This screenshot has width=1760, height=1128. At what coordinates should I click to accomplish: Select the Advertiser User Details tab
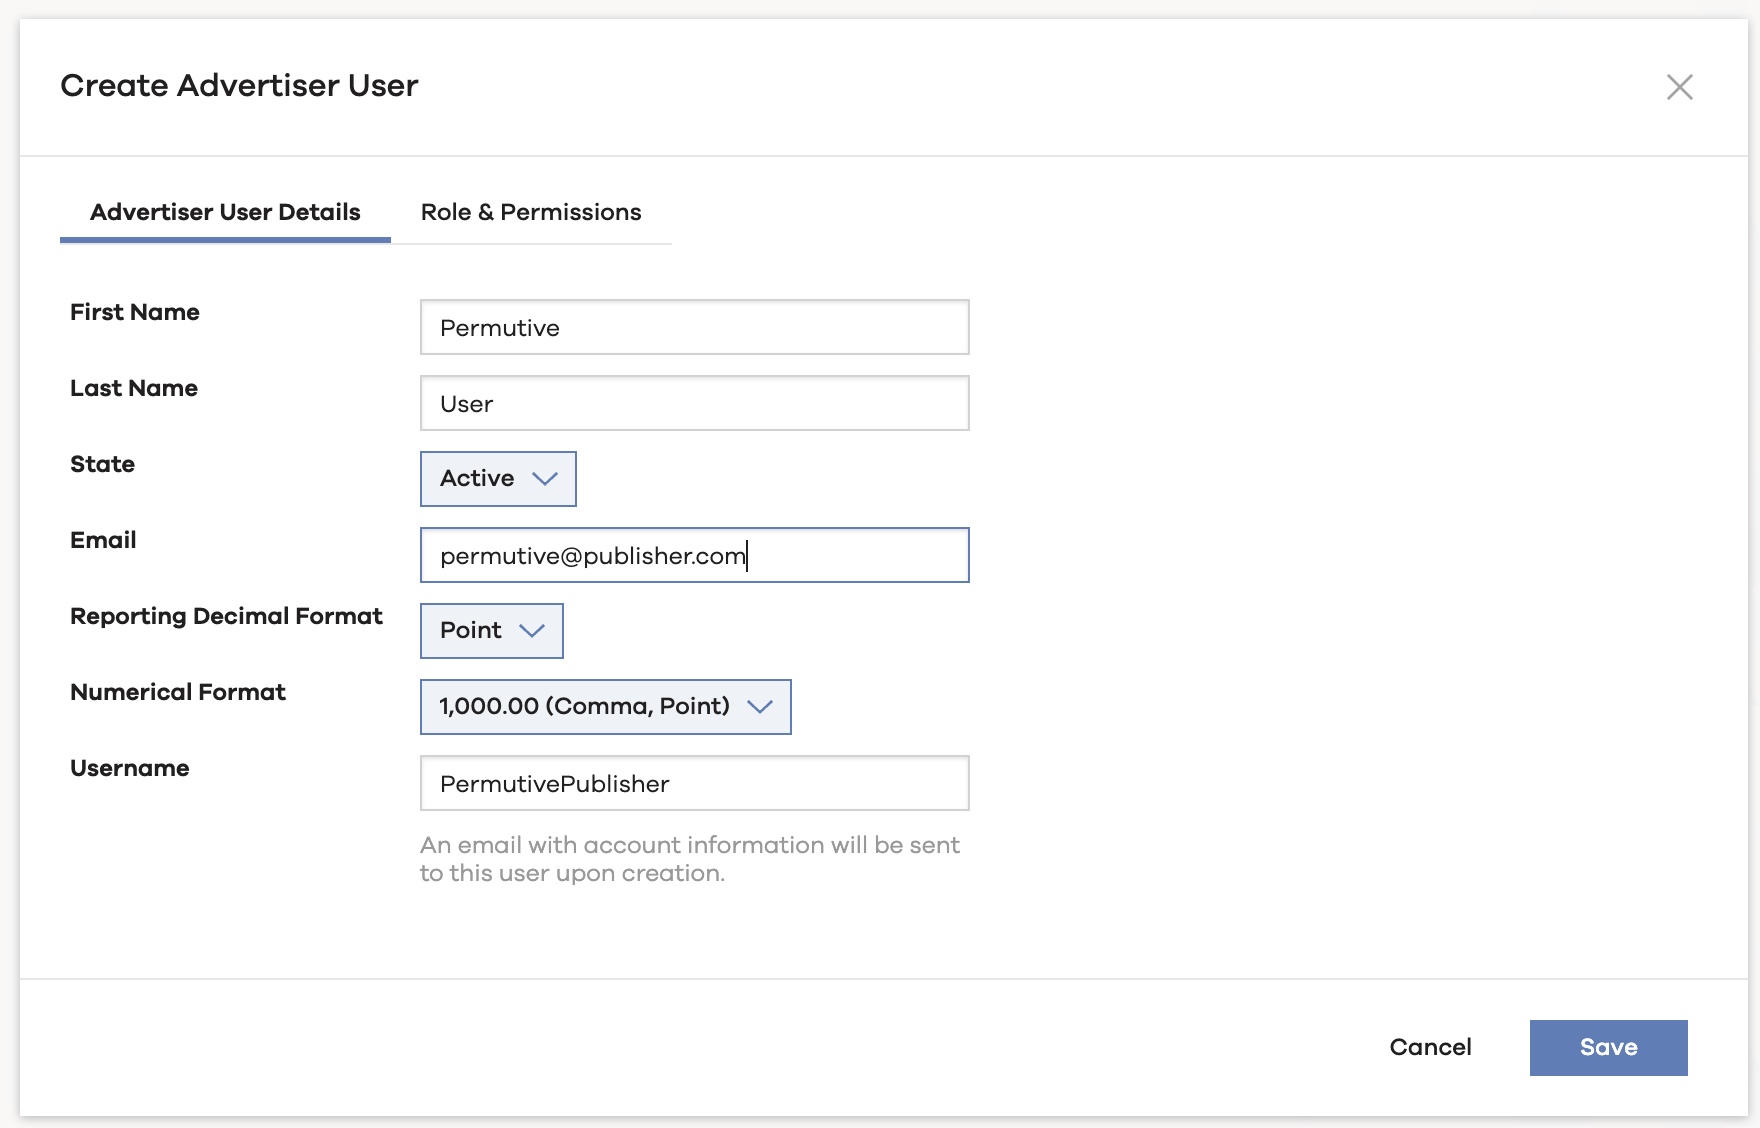click(225, 212)
